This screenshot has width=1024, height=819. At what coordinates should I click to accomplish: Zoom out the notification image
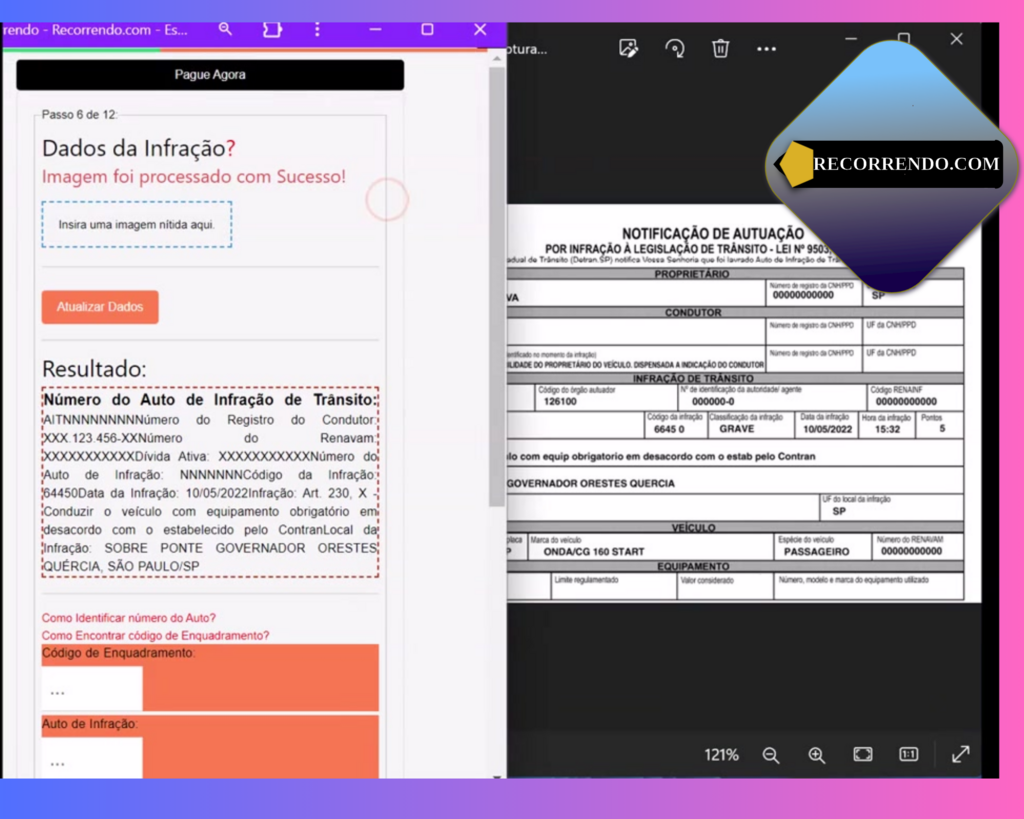771,755
